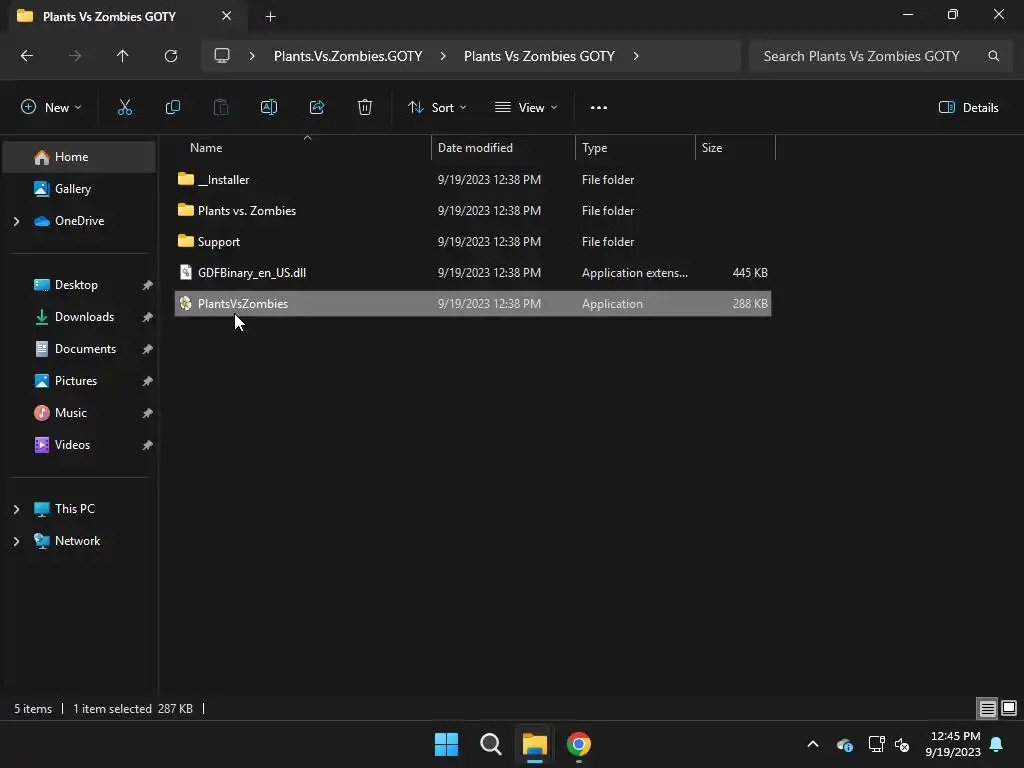
Task: Toggle the Details pane
Action: pos(968,108)
